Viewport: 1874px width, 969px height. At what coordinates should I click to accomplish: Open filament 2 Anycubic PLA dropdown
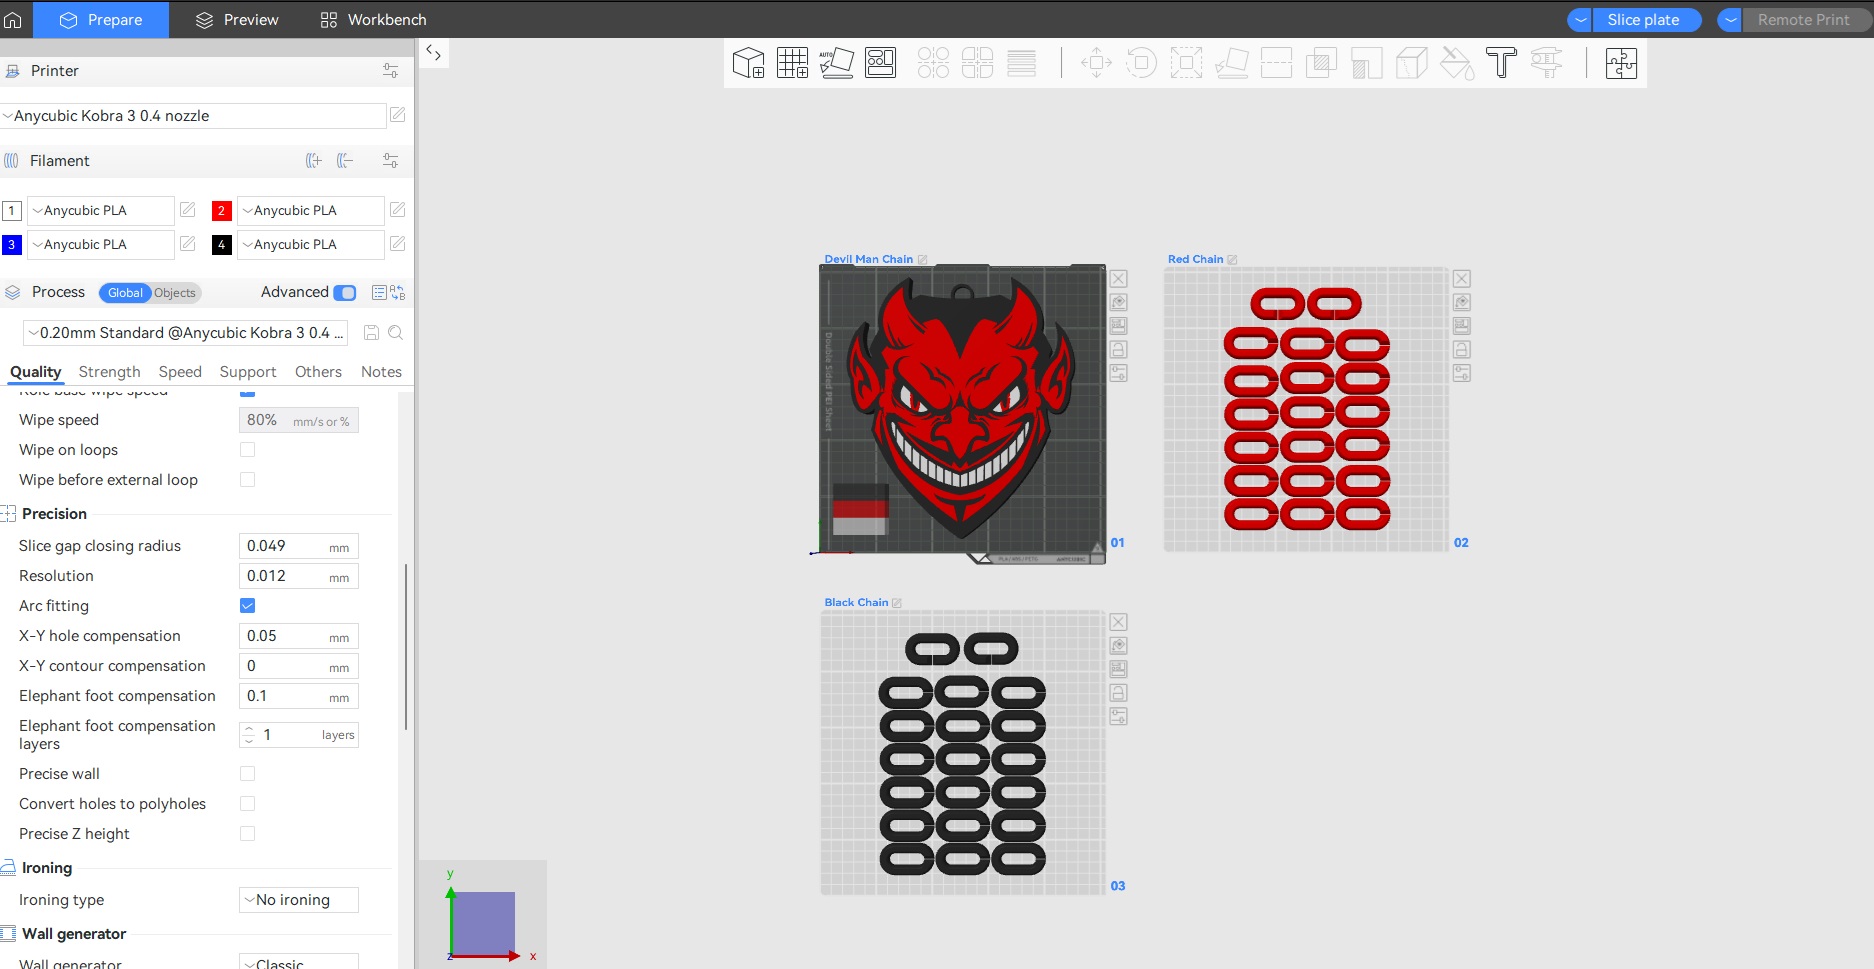(x=311, y=211)
